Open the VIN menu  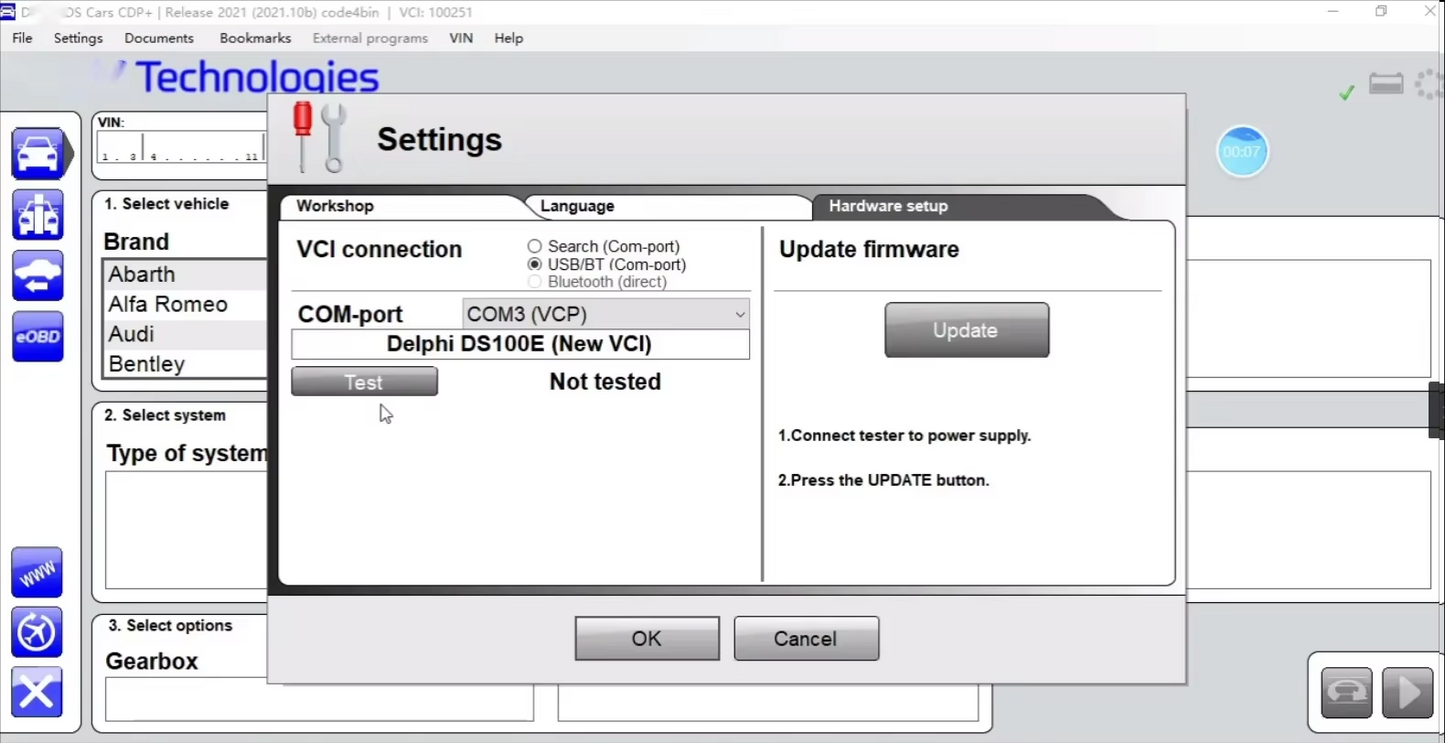coord(461,38)
